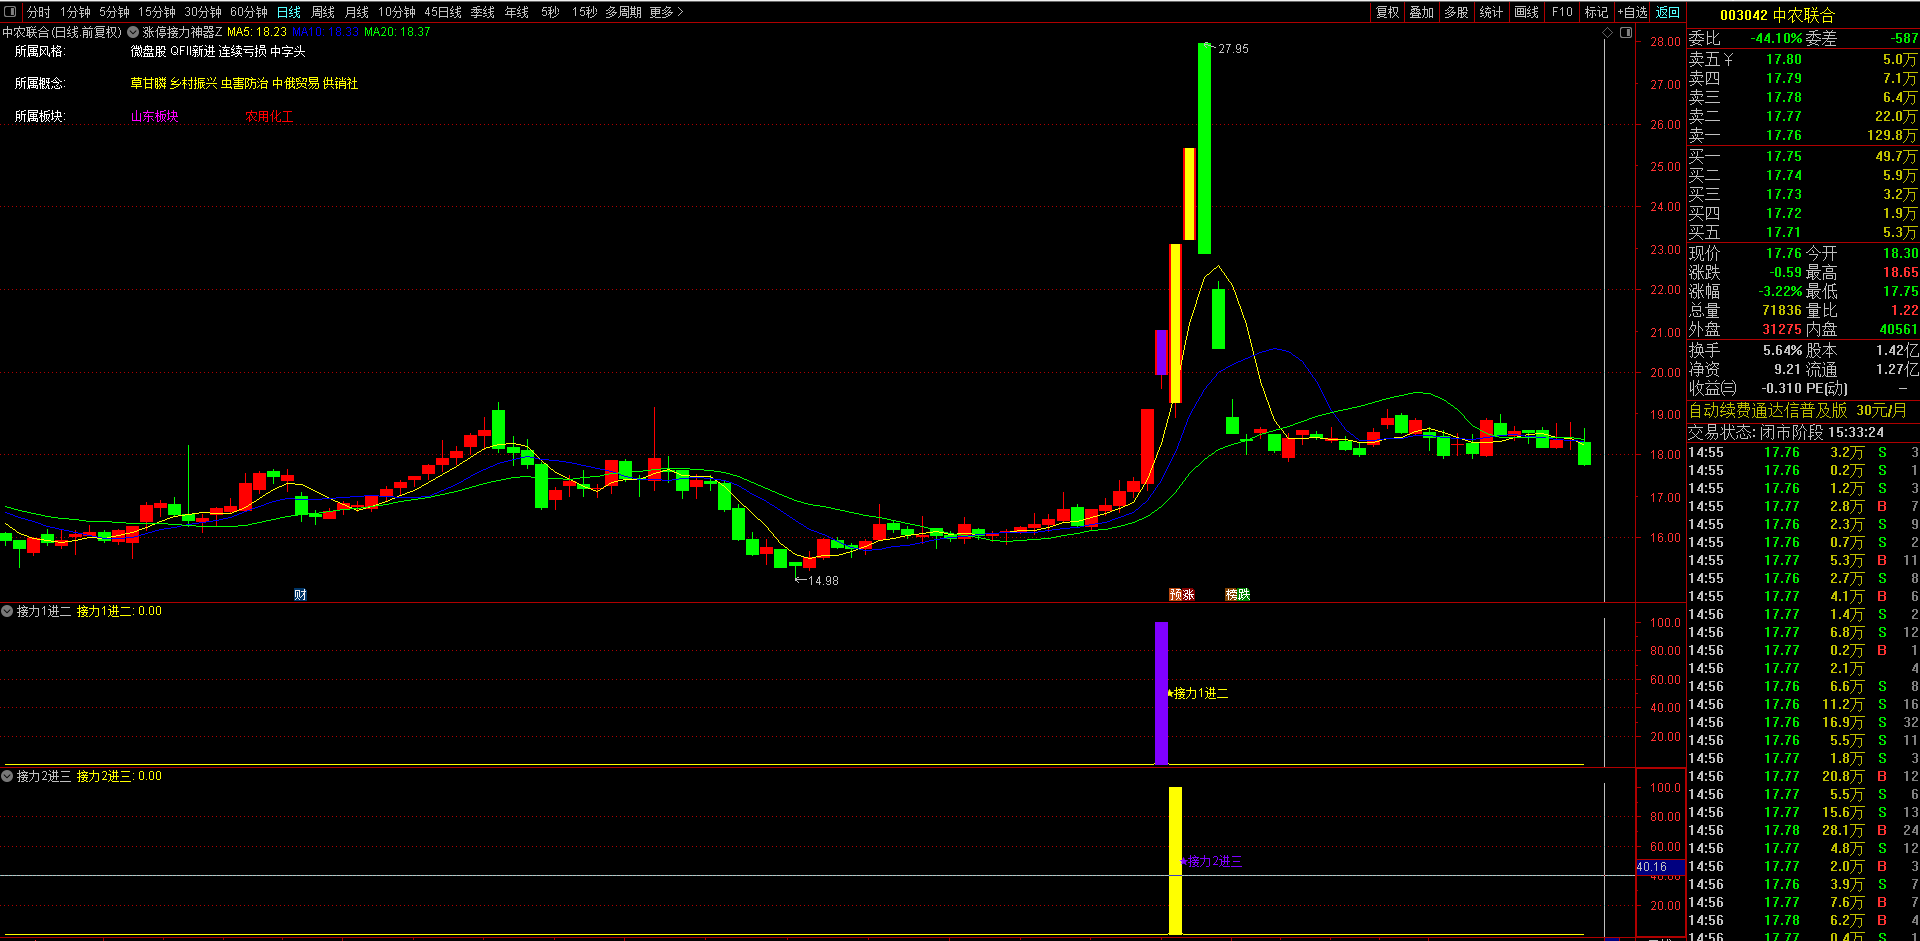The image size is (1920, 941).
Task: Click the 自动续费通达信普及版 30元/月 promo link
Action: coord(1797,411)
